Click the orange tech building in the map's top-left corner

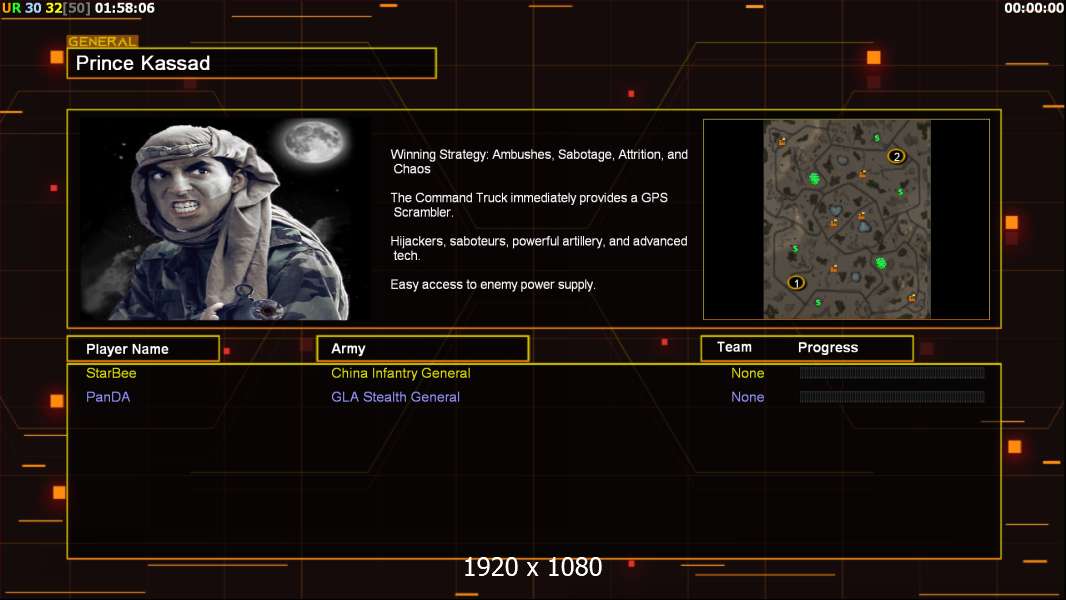pyautogui.click(x=781, y=141)
